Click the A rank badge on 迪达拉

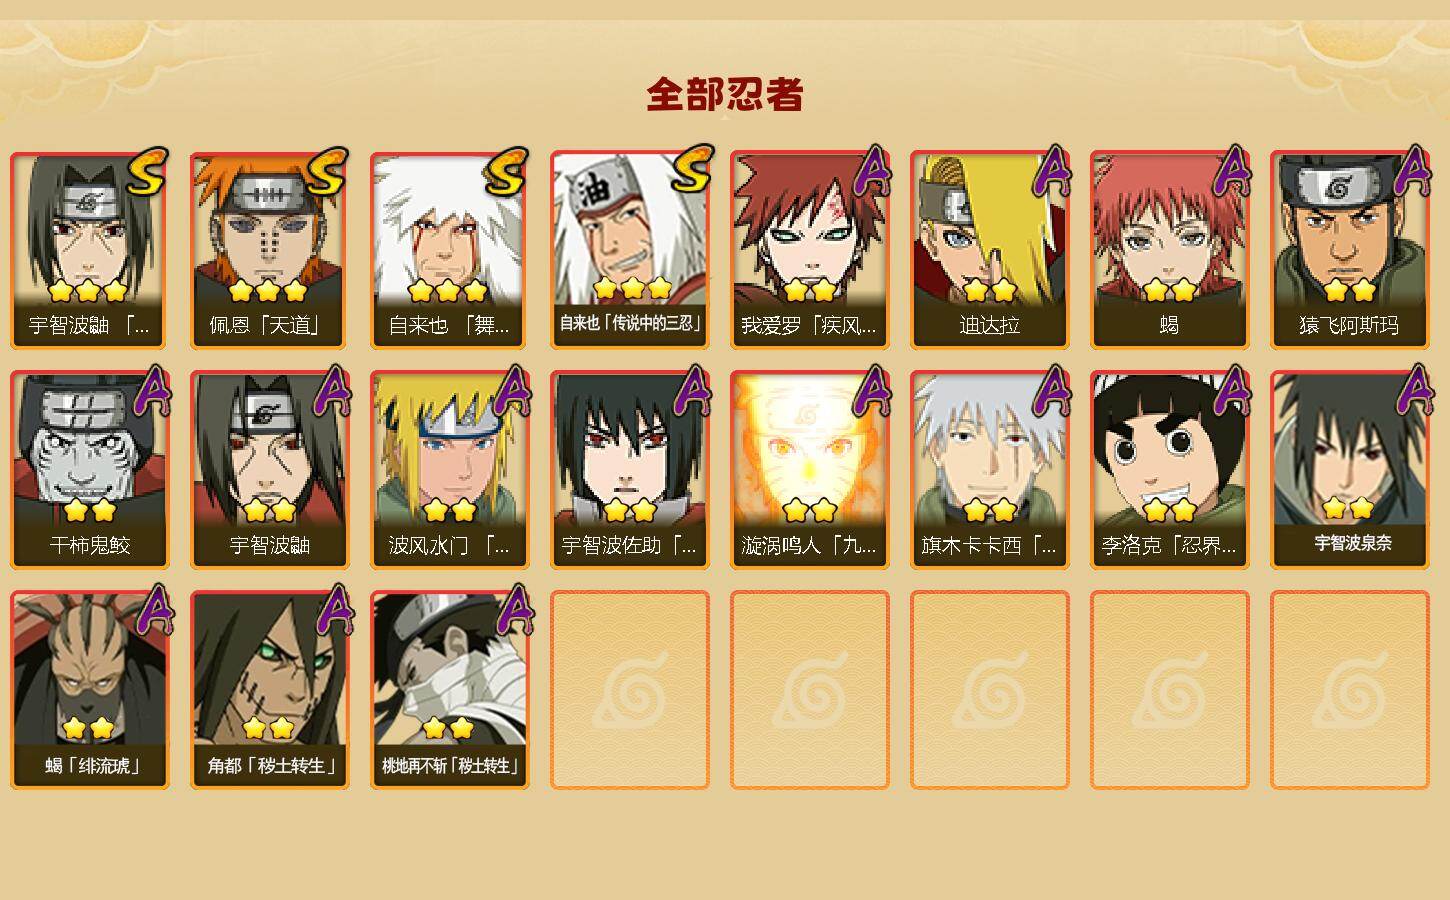coord(1051,171)
